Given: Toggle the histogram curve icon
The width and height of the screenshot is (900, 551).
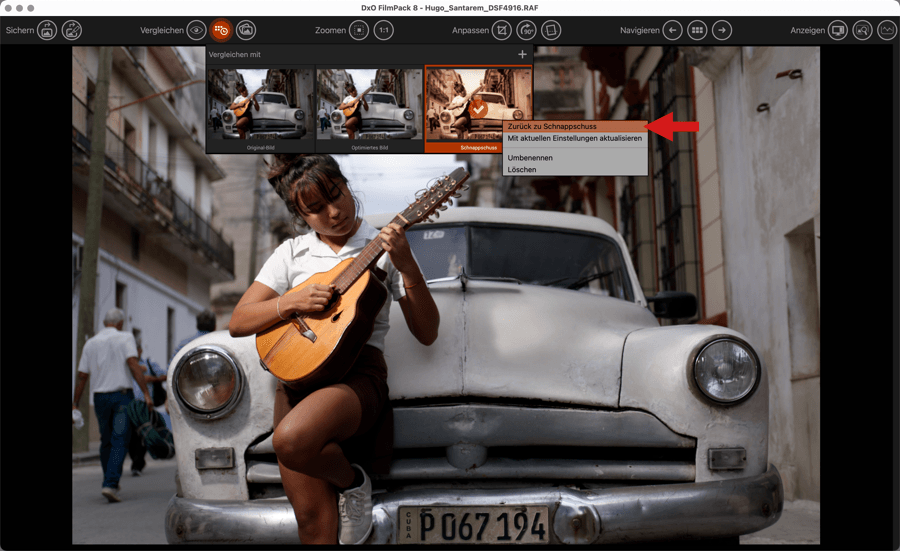Looking at the screenshot, I should tap(886, 30).
